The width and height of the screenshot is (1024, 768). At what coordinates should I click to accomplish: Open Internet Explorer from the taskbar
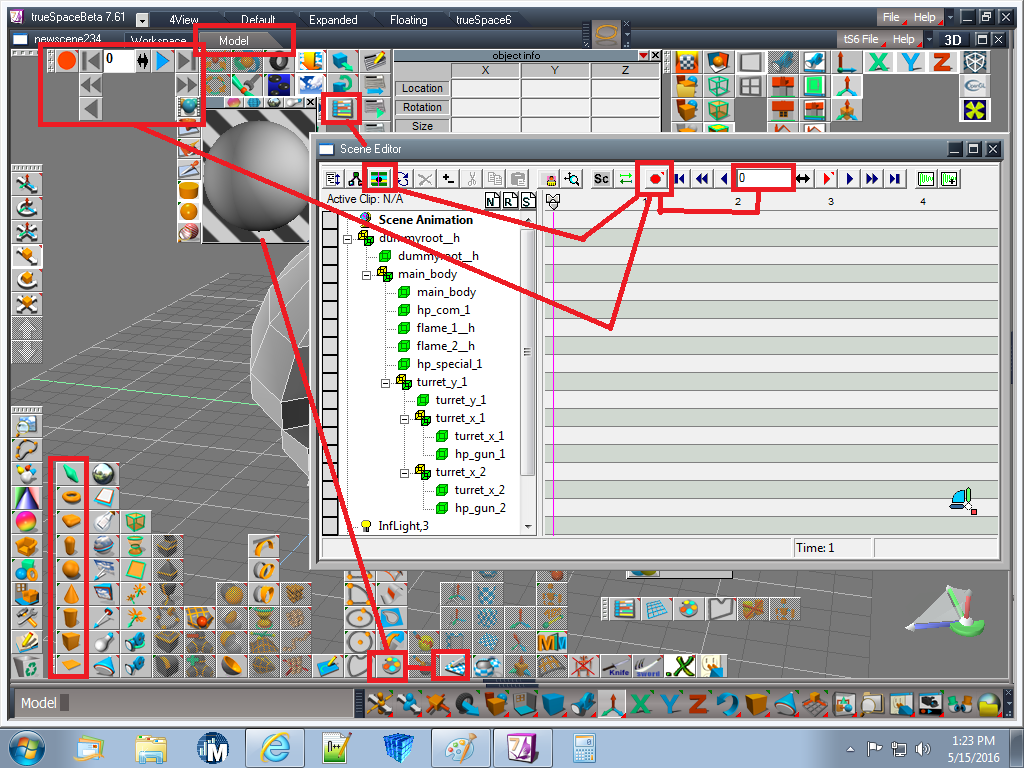click(275, 748)
